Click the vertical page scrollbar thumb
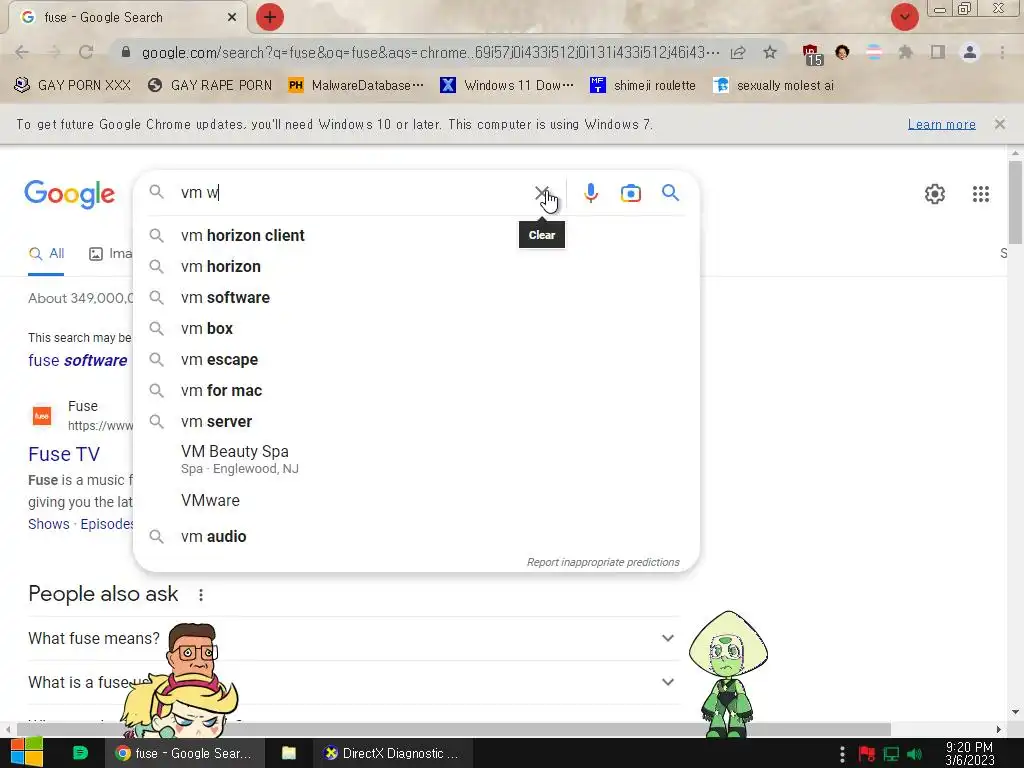 (1015, 202)
